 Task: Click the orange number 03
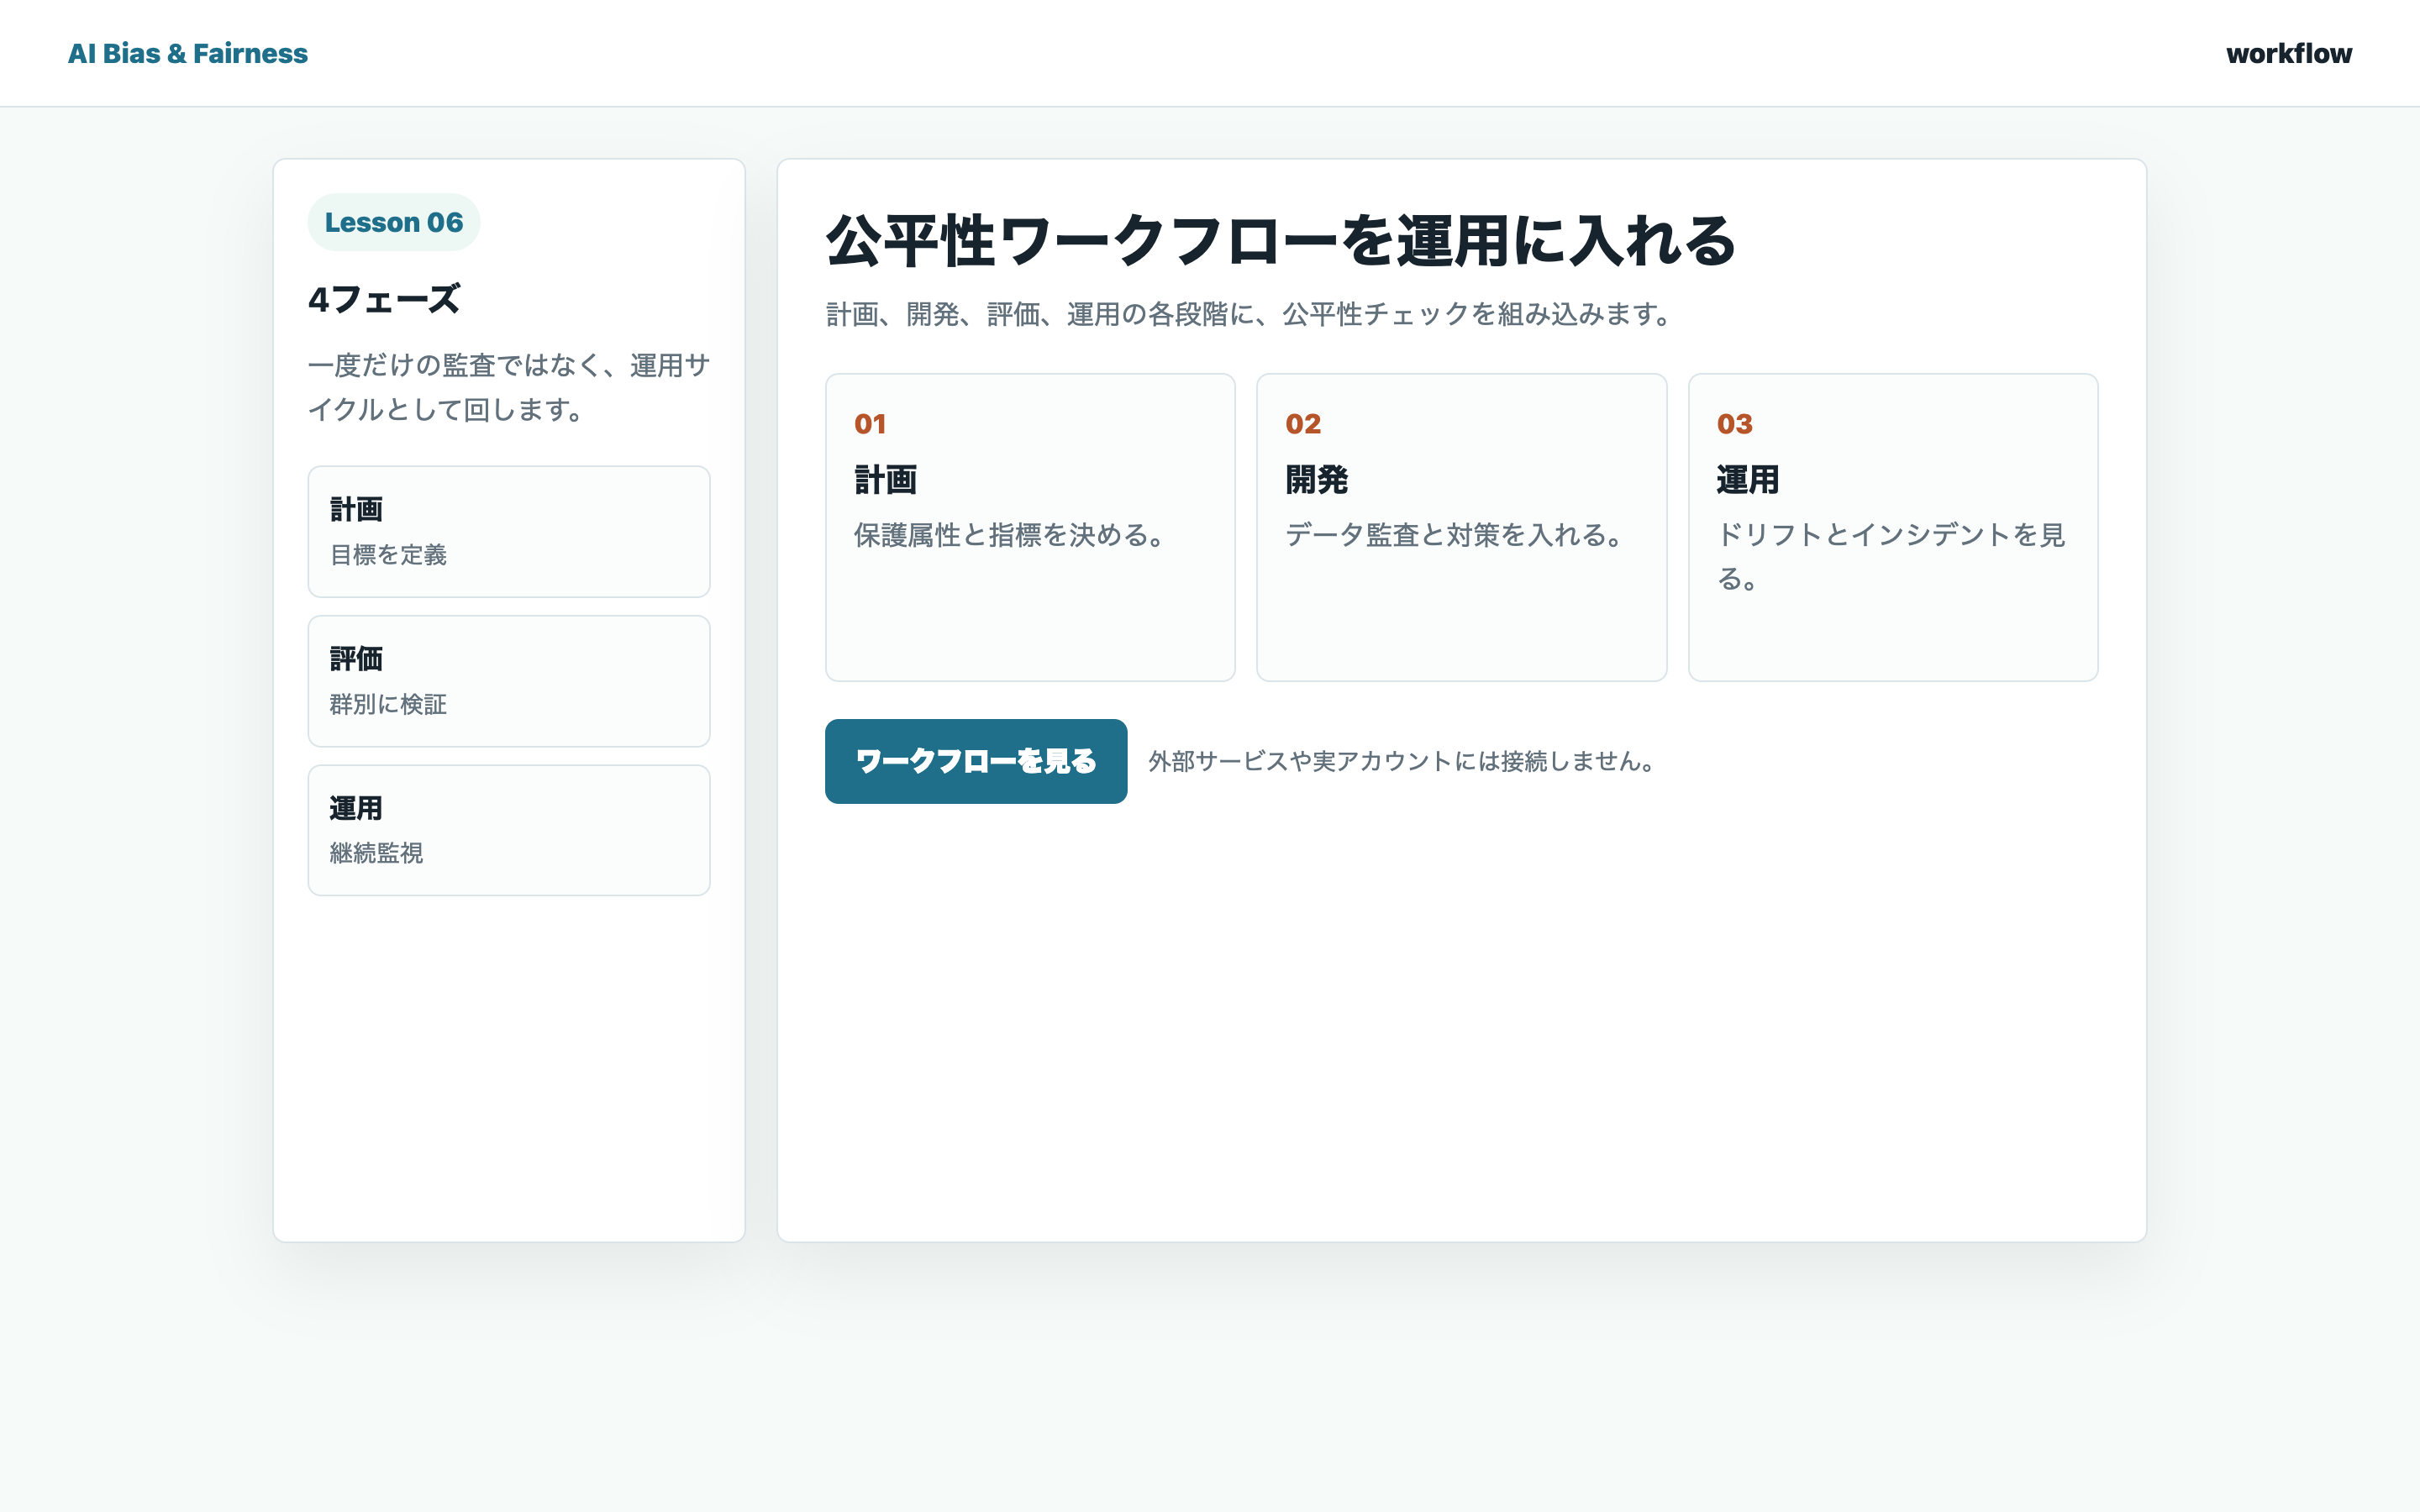click(1735, 424)
